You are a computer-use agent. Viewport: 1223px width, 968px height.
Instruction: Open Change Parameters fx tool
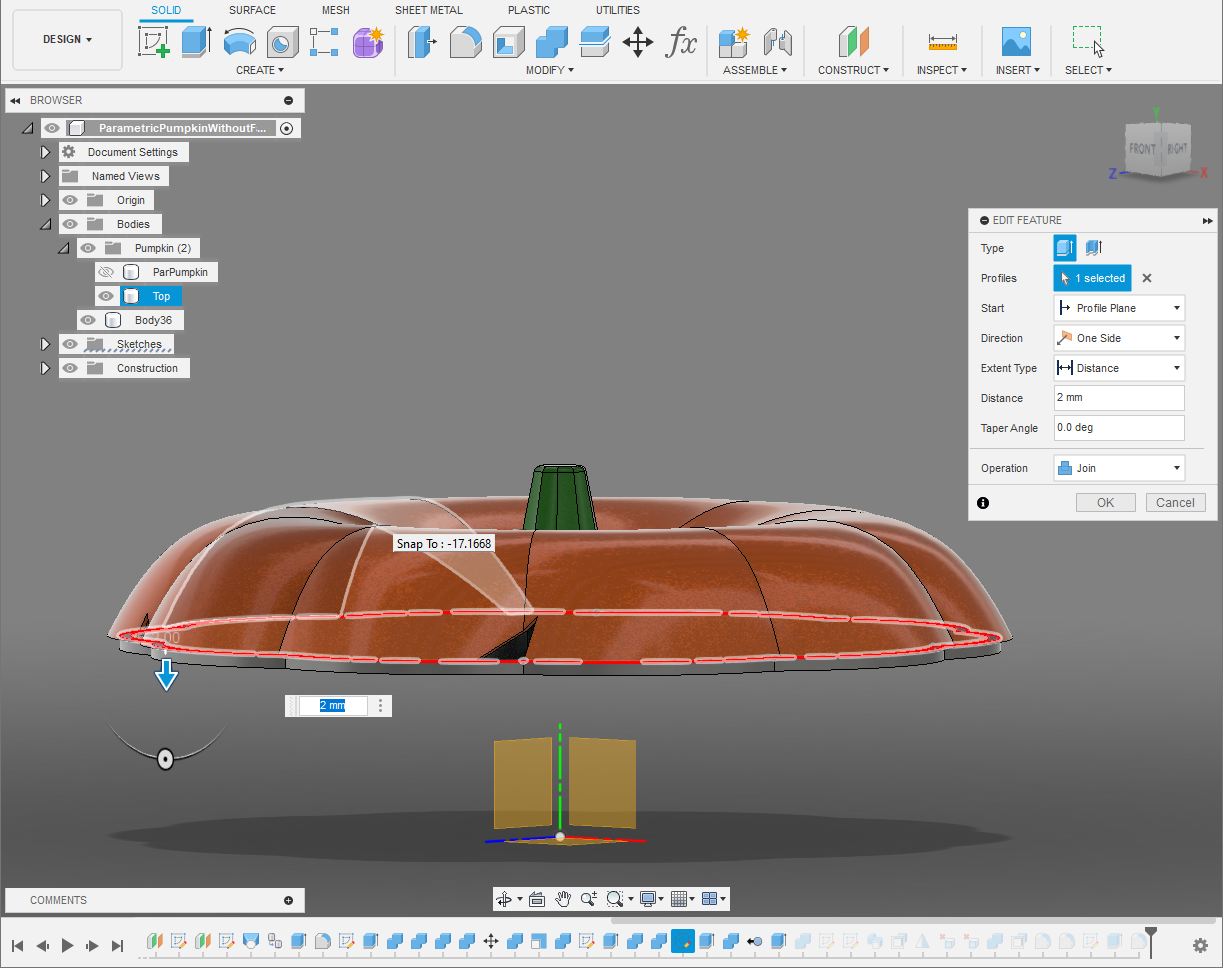(x=682, y=42)
